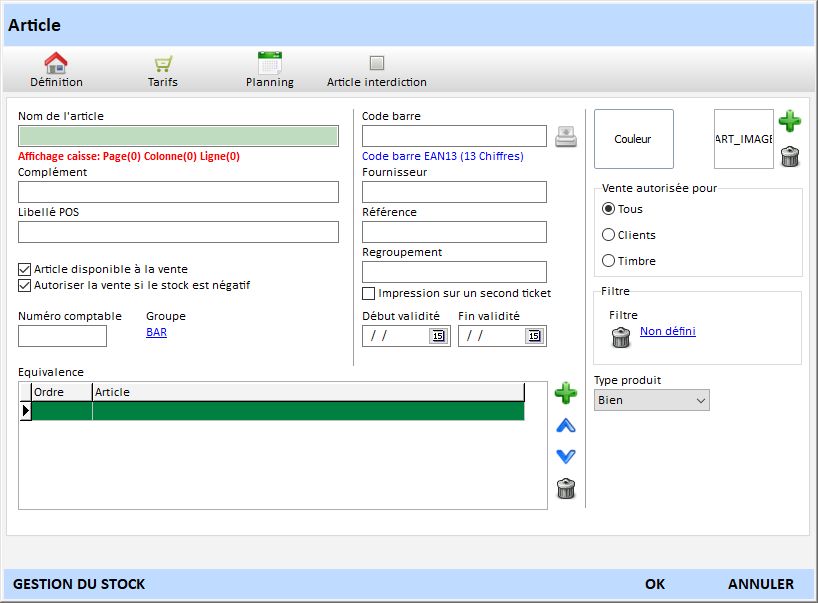This screenshot has width=818, height=603.
Task: Click the OK button
Action: (655, 584)
